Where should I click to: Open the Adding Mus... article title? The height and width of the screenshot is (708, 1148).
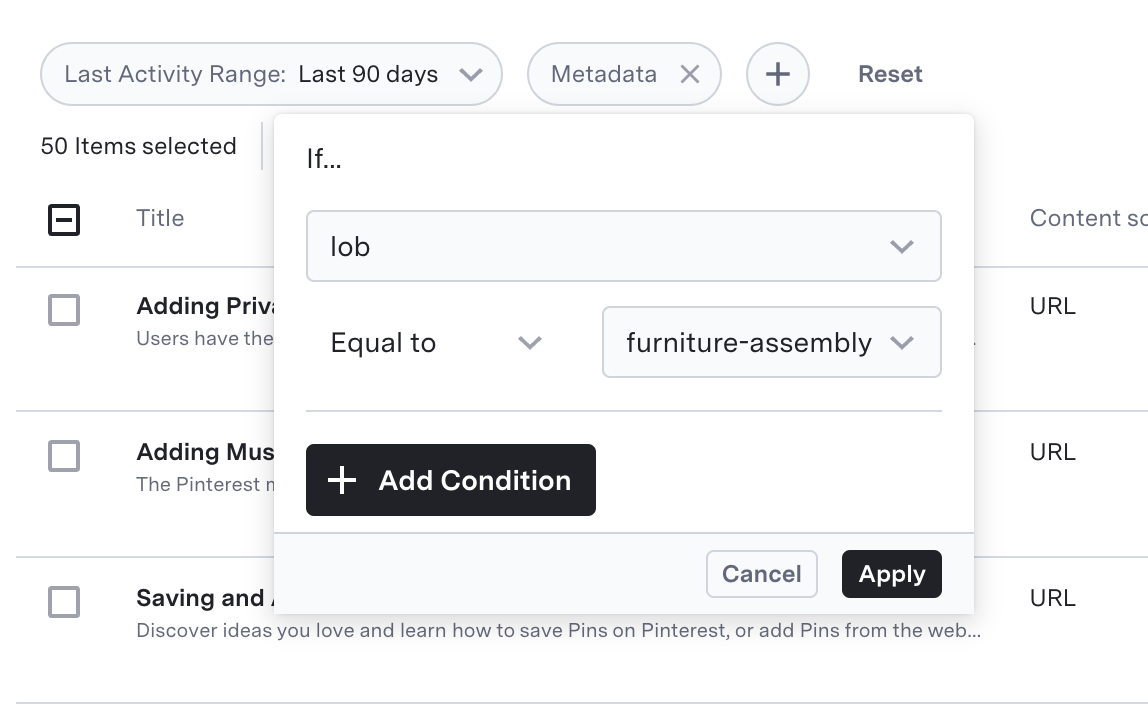coord(205,452)
